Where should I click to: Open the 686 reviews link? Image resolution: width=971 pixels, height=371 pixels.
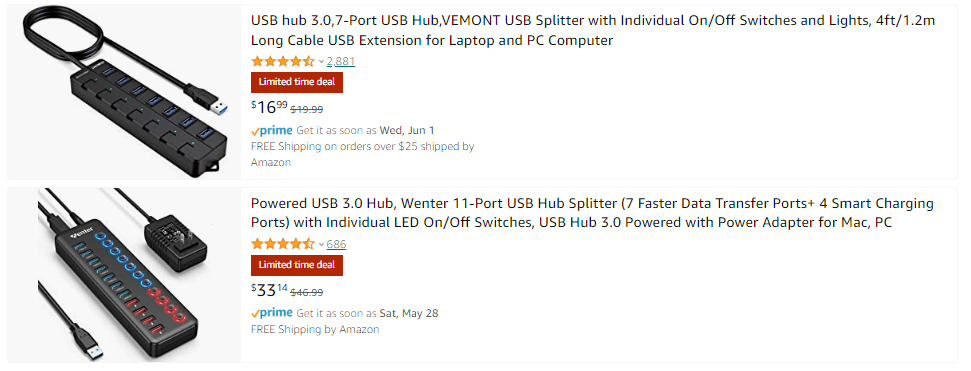(x=336, y=244)
